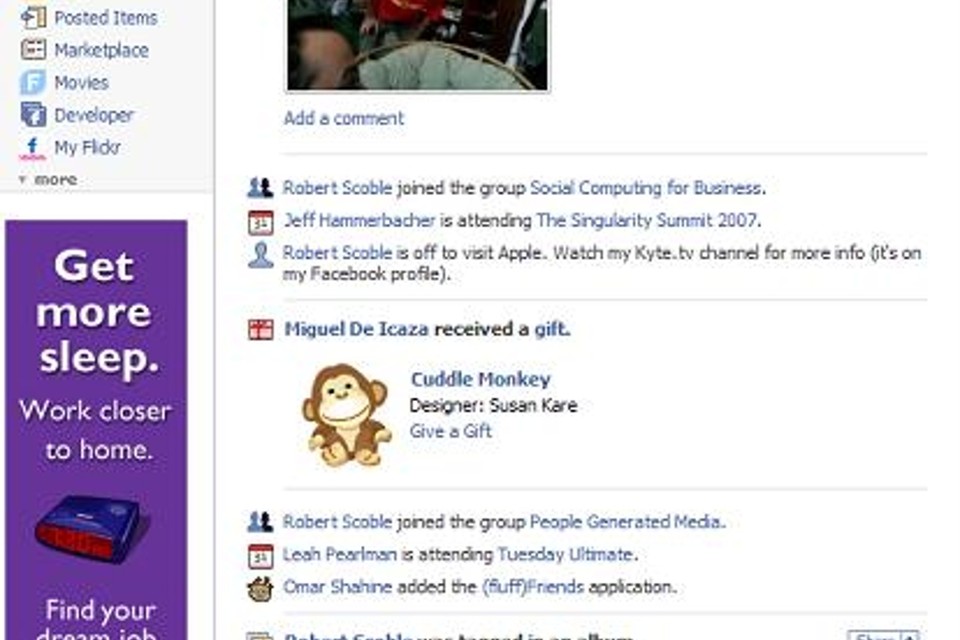Image resolution: width=960 pixels, height=640 pixels.
Task: Click the Marketplace icon in sidebar
Action: [x=33, y=50]
